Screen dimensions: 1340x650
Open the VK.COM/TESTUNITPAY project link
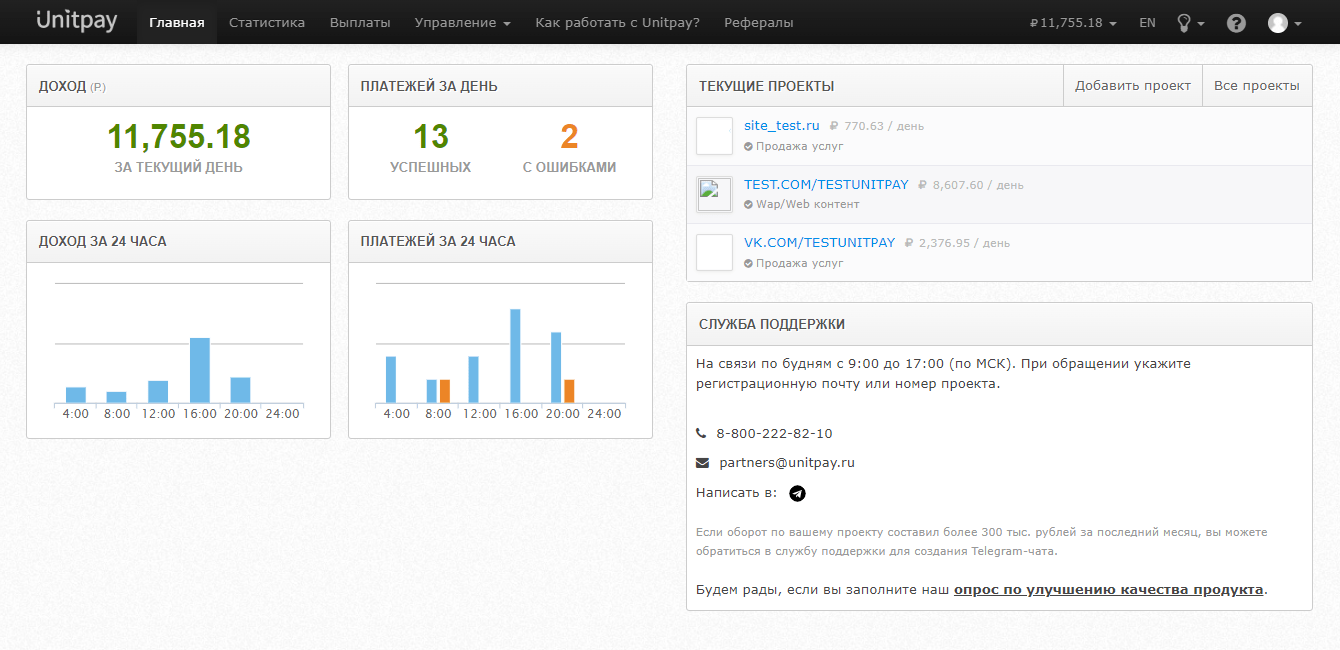coord(819,242)
